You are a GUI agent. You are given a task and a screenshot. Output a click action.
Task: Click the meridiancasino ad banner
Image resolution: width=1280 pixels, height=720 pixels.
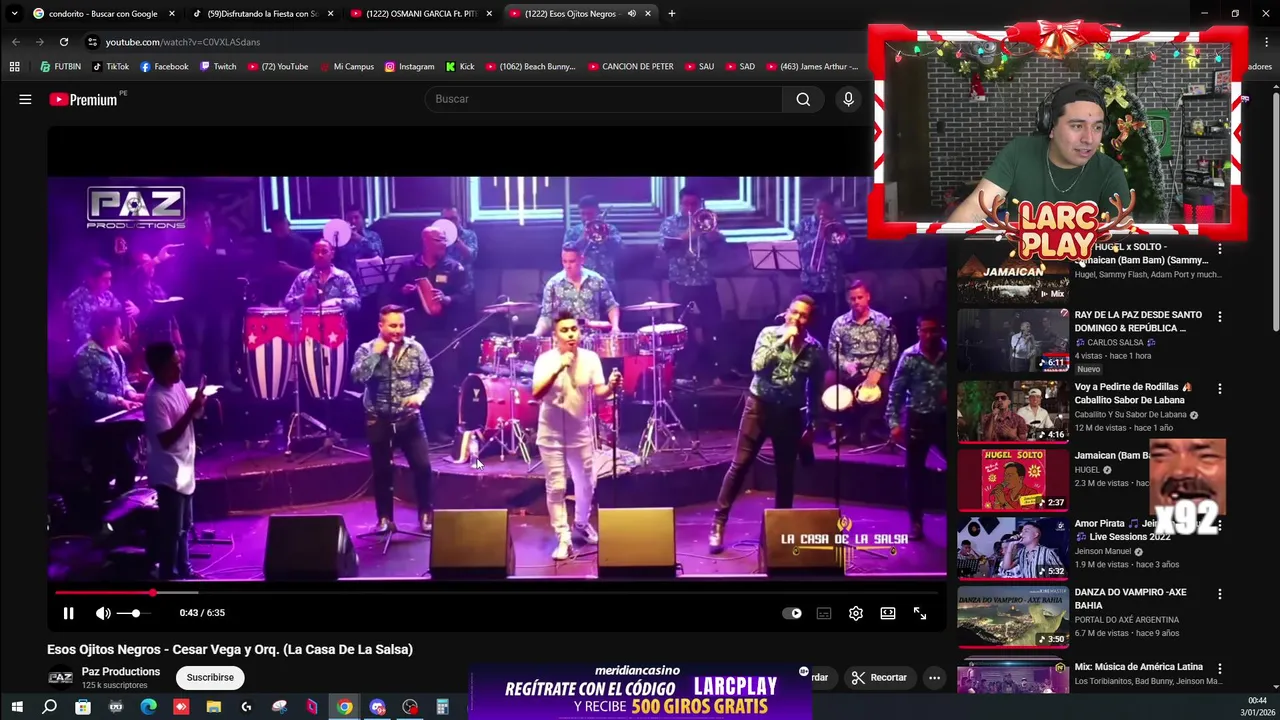pyautogui.click(x=640, y=691)
